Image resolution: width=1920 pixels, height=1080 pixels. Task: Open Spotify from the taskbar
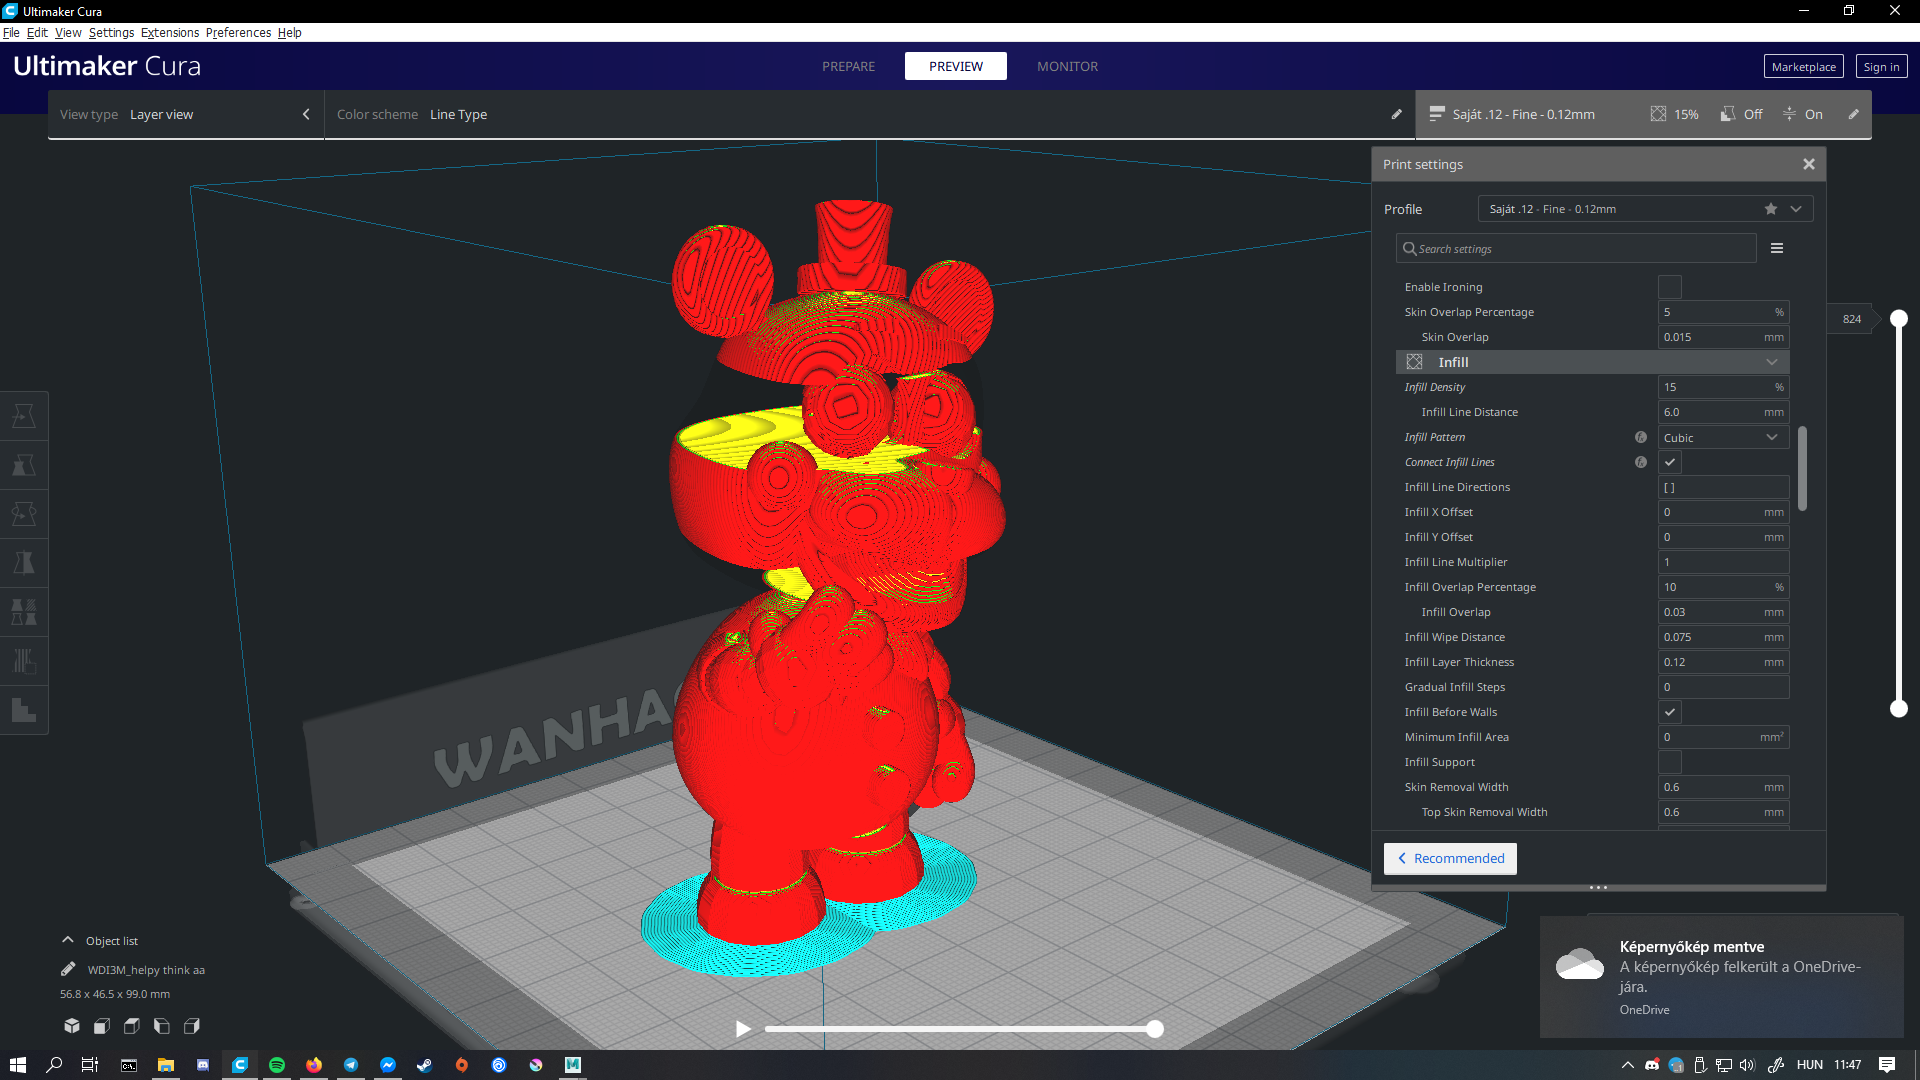pos(277,1065)
